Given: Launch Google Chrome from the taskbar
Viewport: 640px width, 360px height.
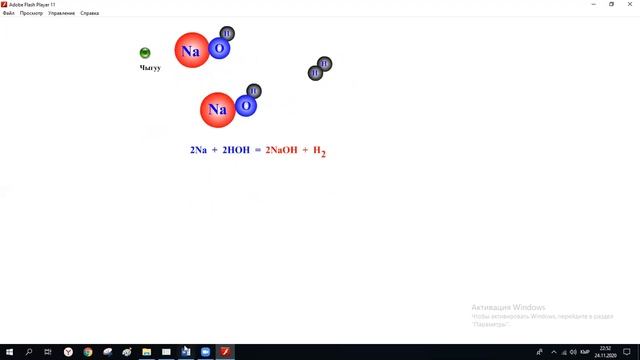Looking at the screenshot, I should (88, 352).
